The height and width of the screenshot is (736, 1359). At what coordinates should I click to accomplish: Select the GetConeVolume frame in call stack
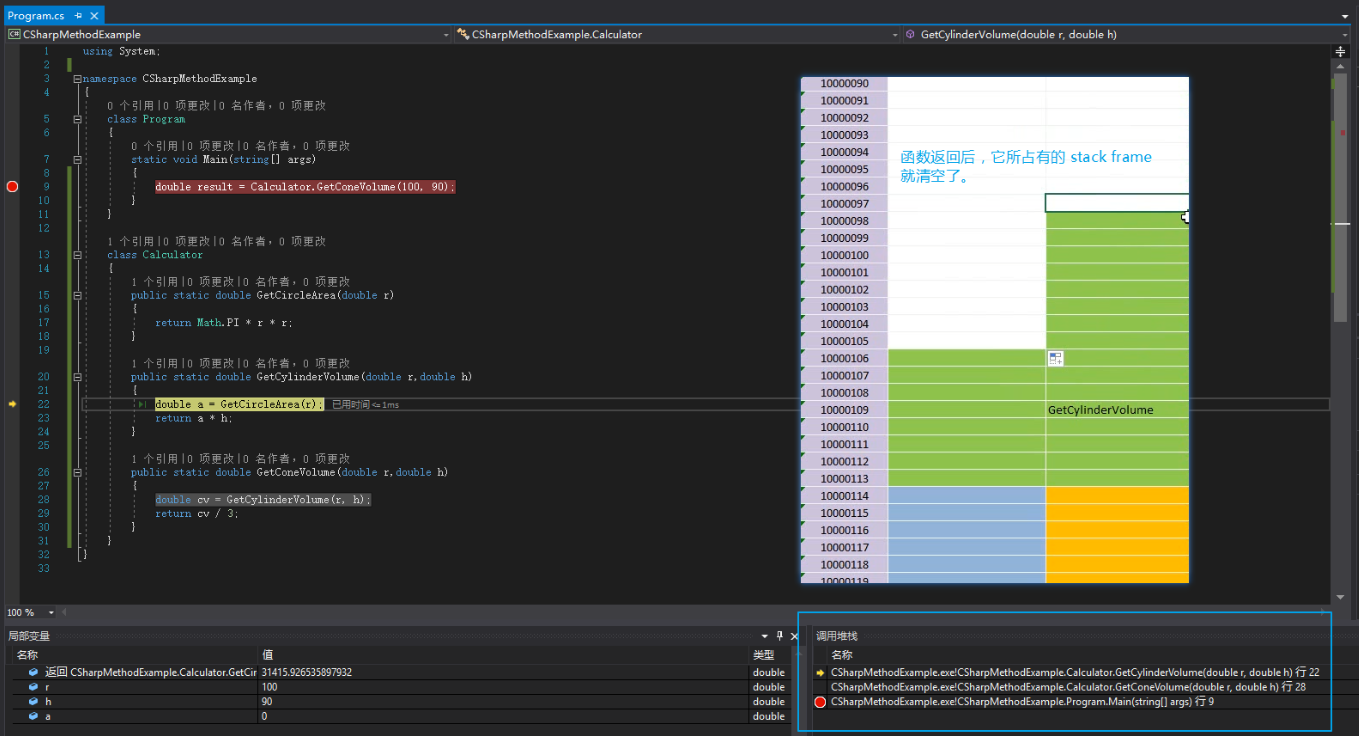(1068, 687)
